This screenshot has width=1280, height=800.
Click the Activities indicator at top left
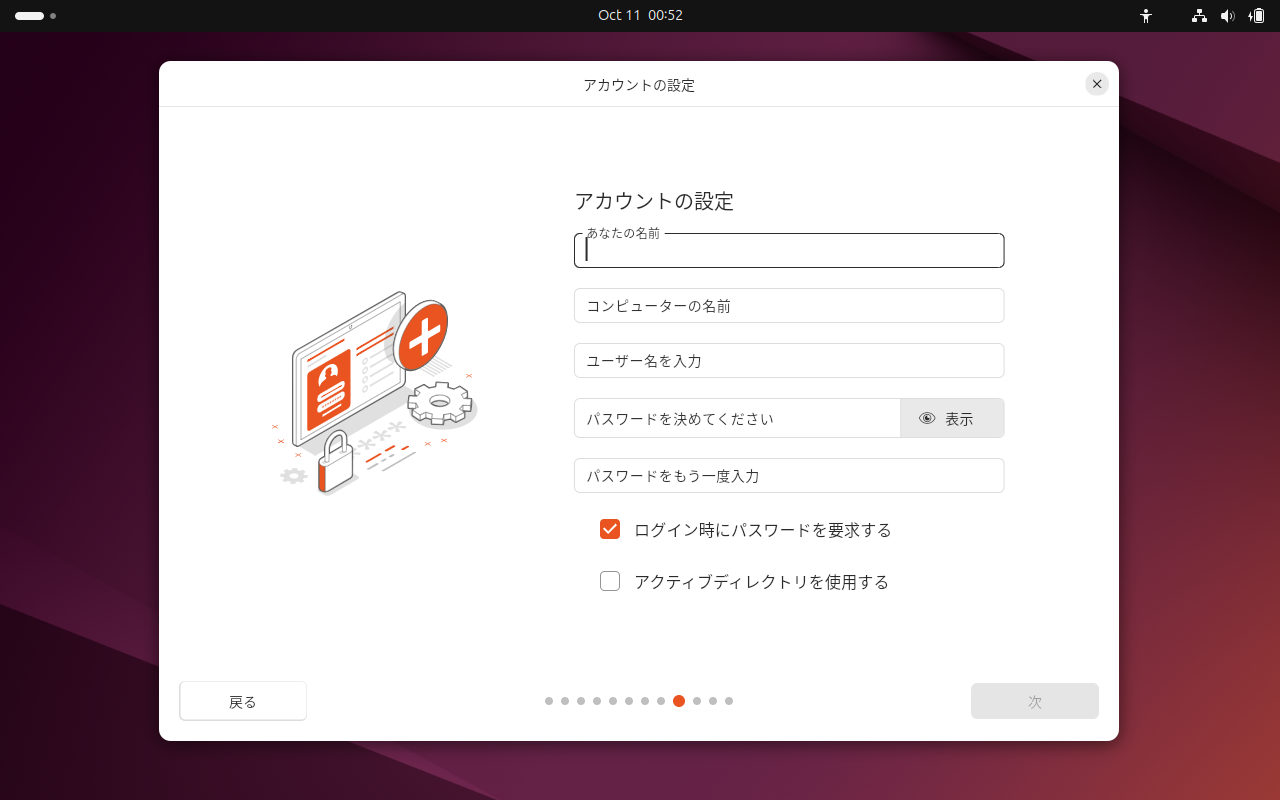pyautogui.click(x=30, y=15)
